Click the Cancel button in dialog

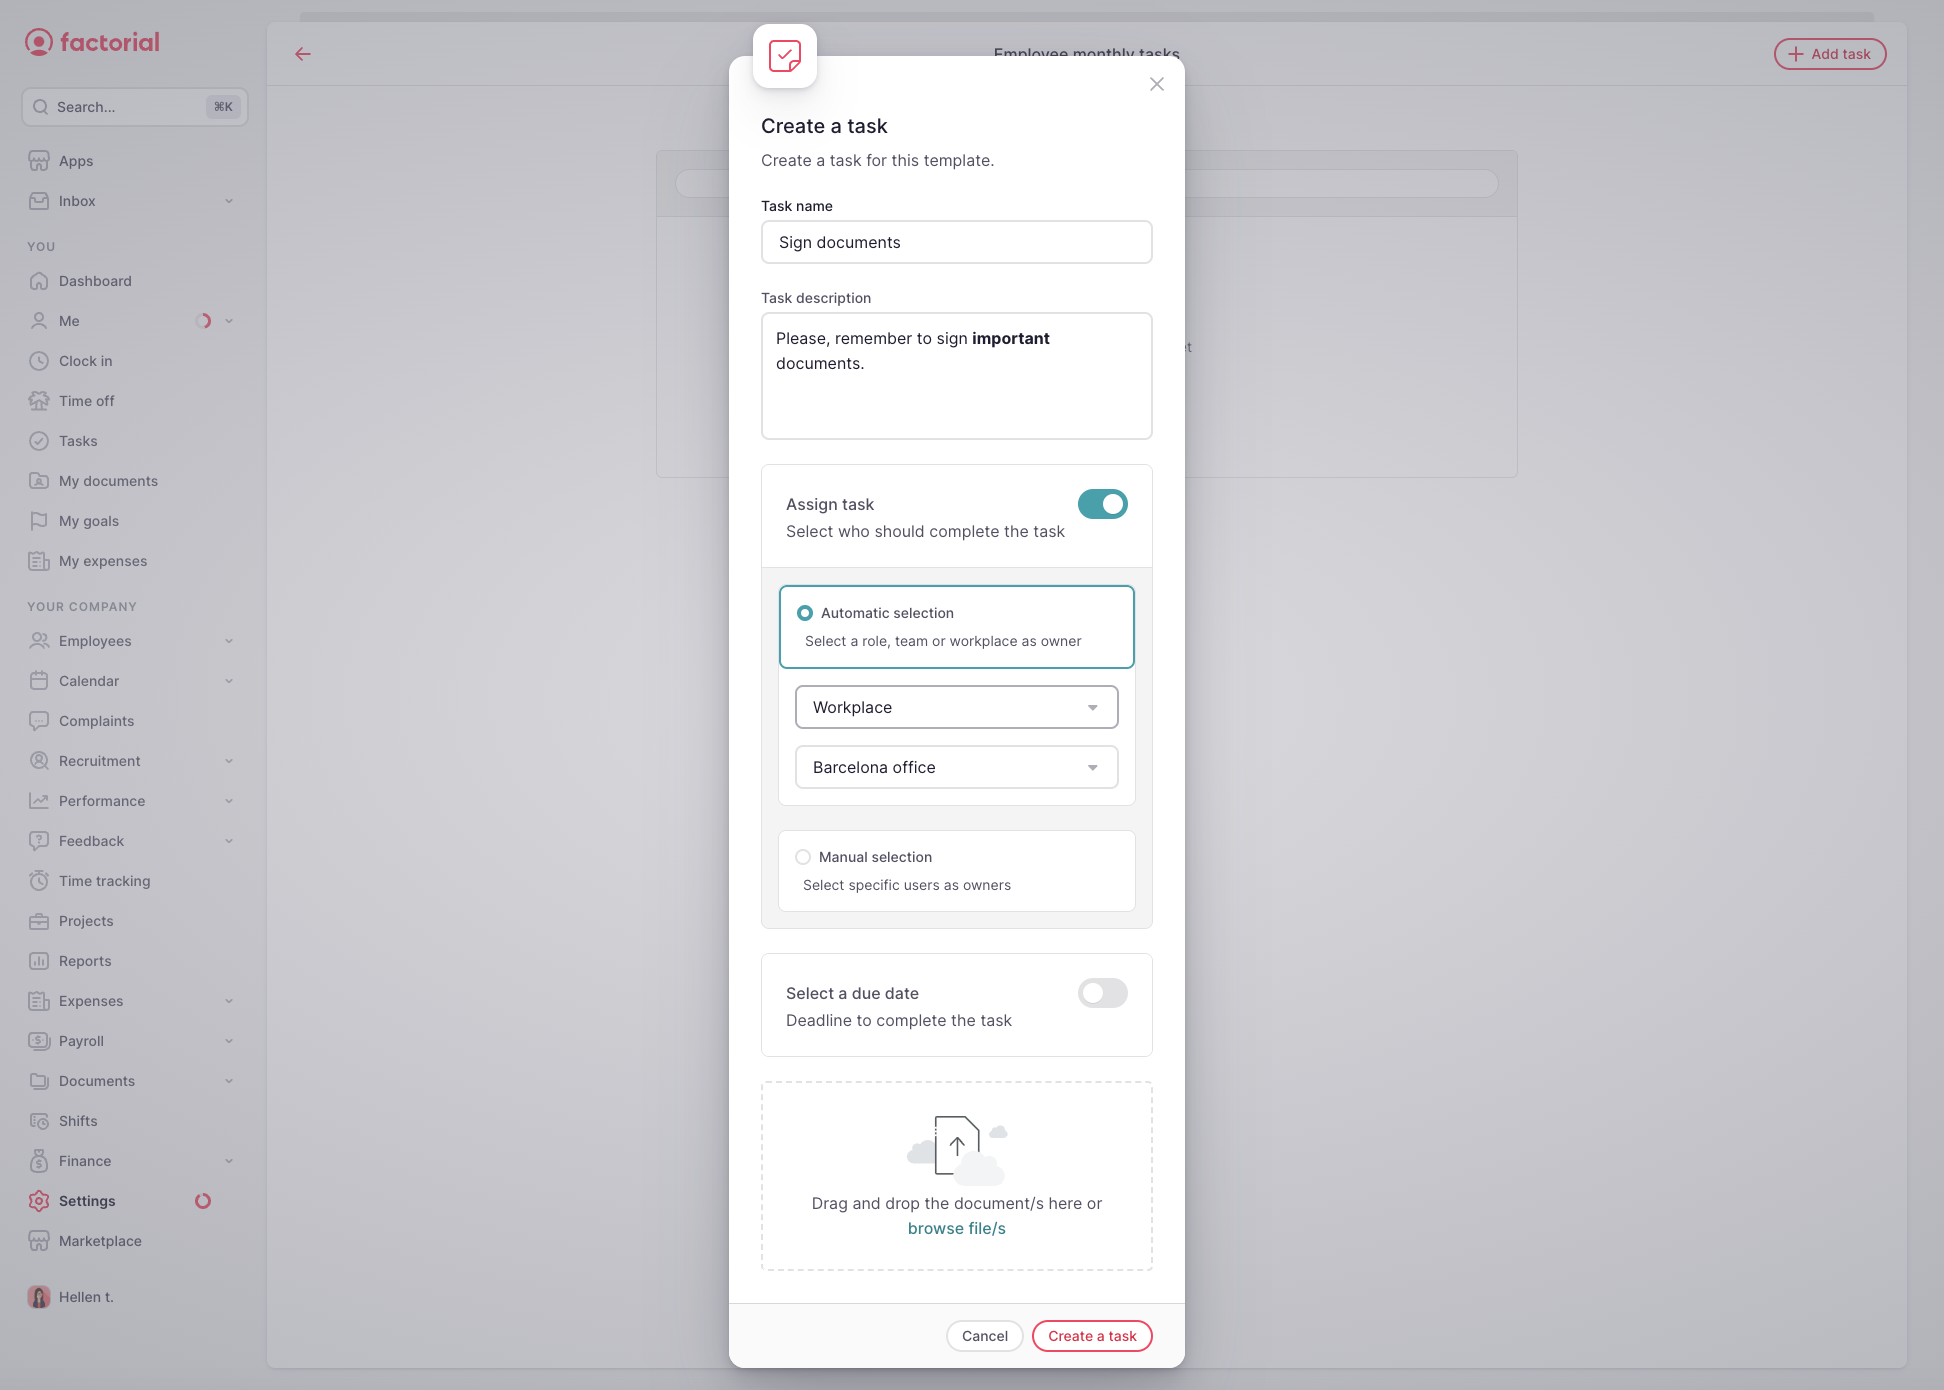click(x=984, y=1336)
